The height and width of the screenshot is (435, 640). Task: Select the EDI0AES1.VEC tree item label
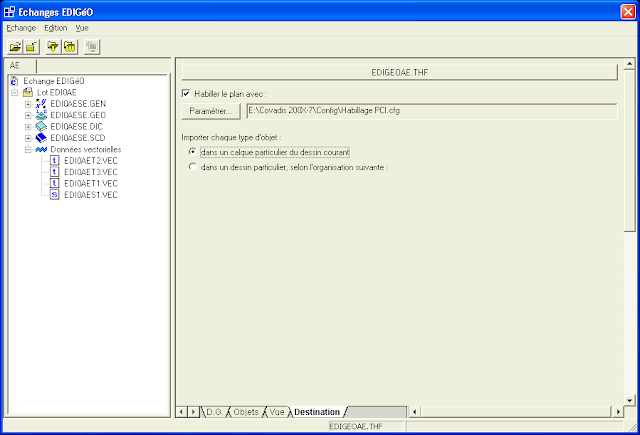tap(91, 195)
